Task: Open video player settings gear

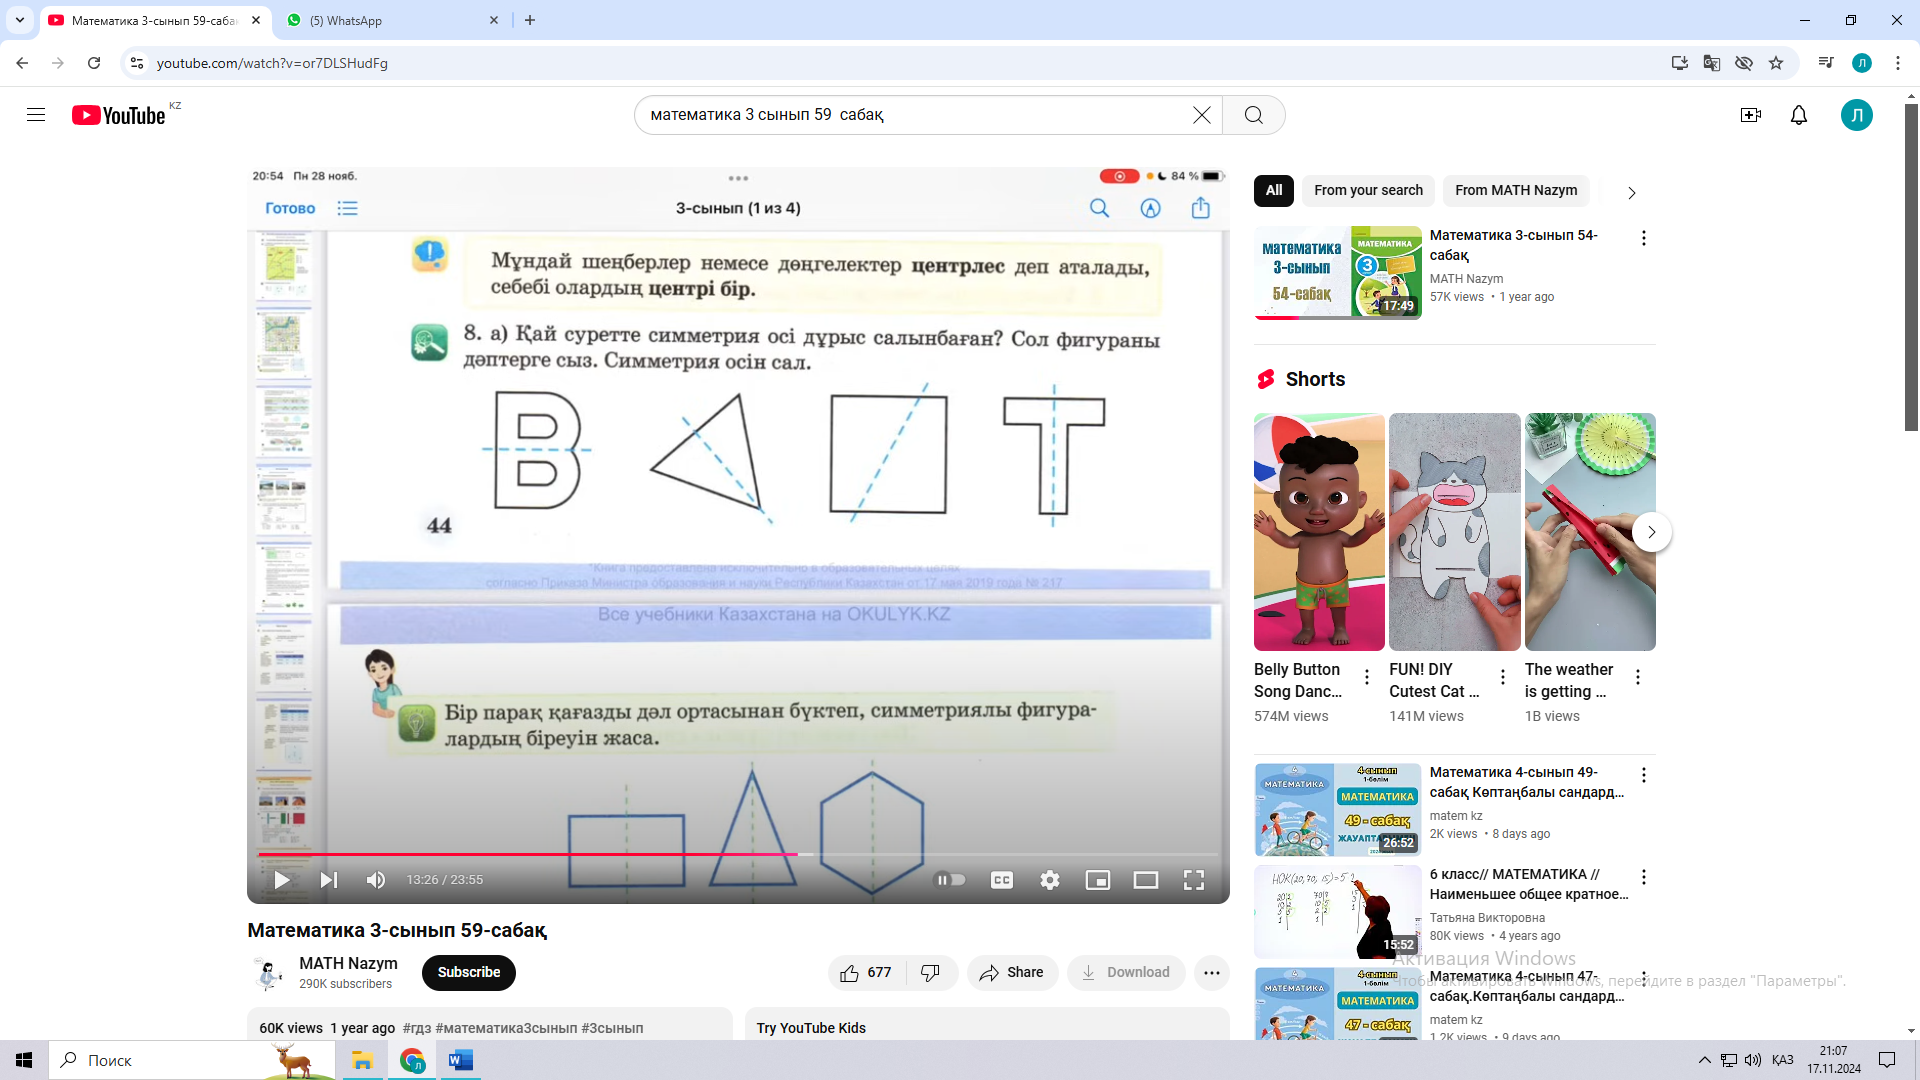Action: [x=1049, y=880]
